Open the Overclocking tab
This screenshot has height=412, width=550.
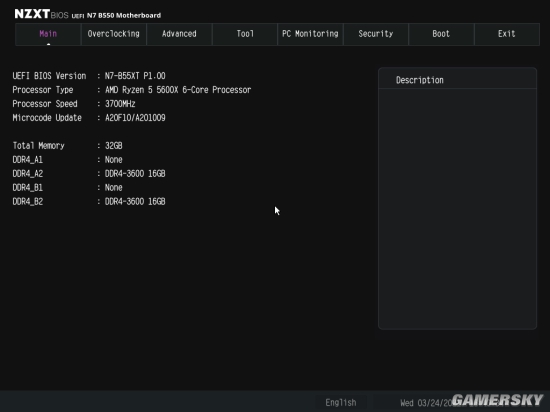[114, 34]
